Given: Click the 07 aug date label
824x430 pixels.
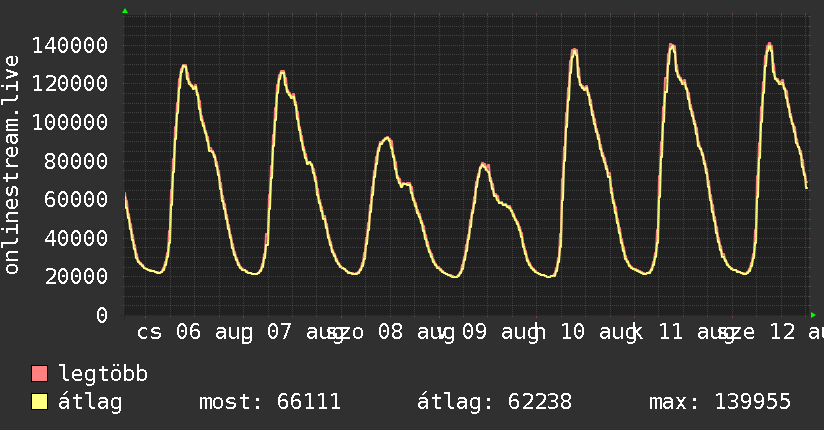Looking at the screenshot, I should click(305, 333).
